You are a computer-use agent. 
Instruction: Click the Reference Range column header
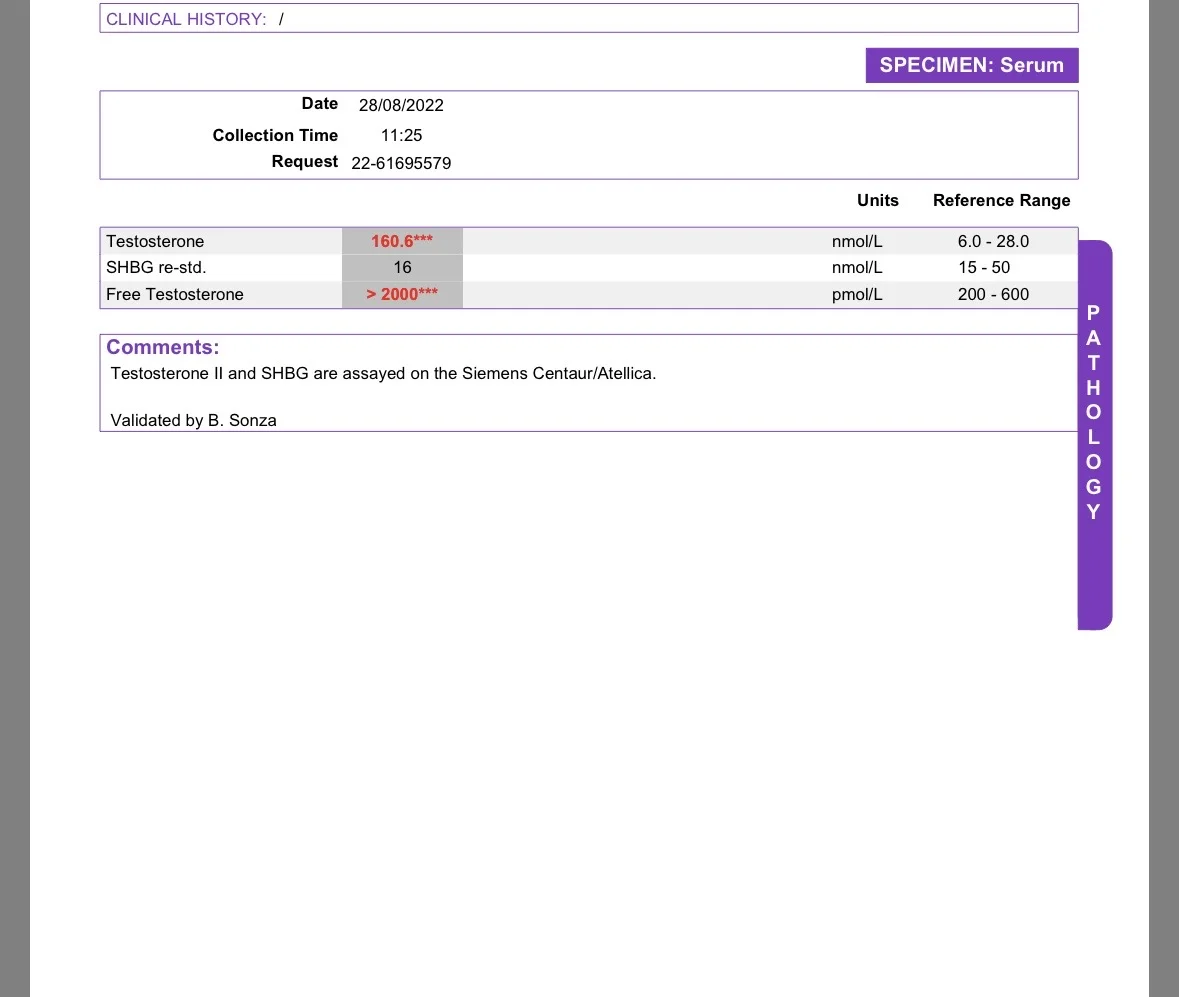1002,201
